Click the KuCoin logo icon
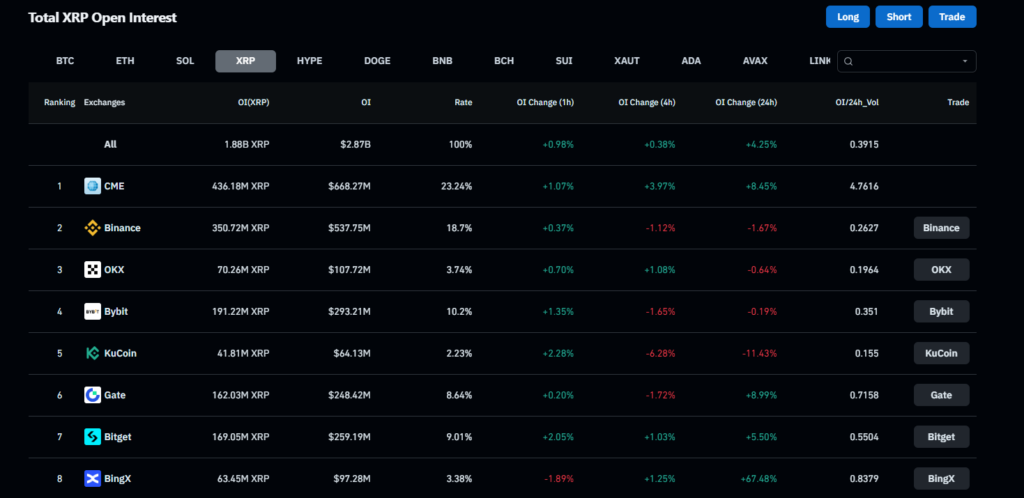The image size is (1024, 498). (93, 353)
